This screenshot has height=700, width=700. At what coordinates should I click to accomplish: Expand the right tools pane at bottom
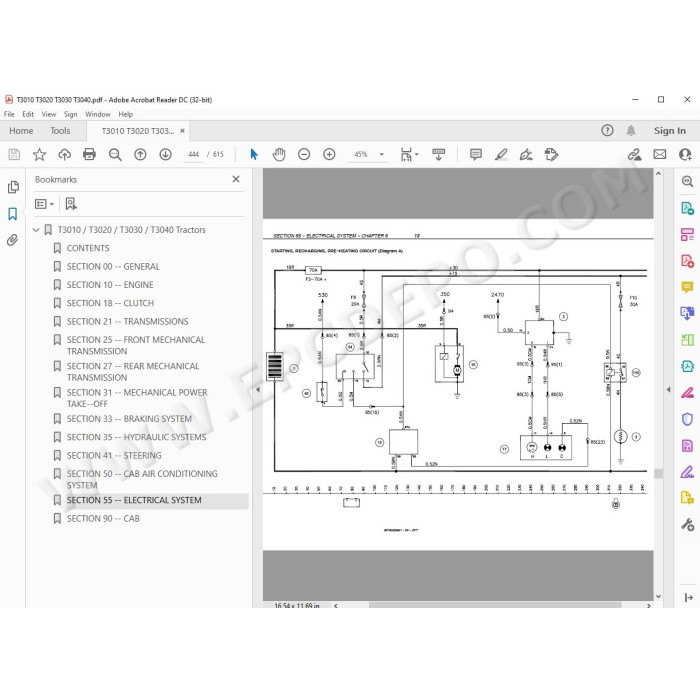pyautogui.click(x=688, y=597)
